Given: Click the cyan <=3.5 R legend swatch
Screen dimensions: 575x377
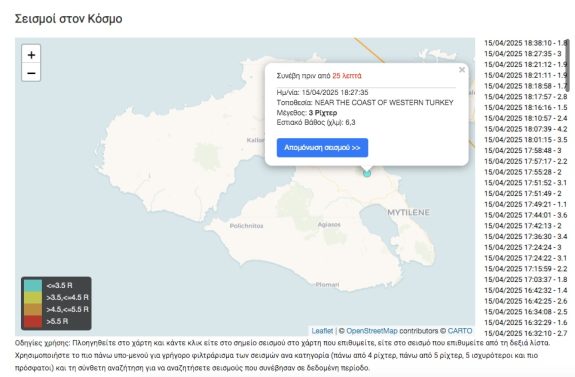Looking at the screenshot, I should [x=33, y=285].
